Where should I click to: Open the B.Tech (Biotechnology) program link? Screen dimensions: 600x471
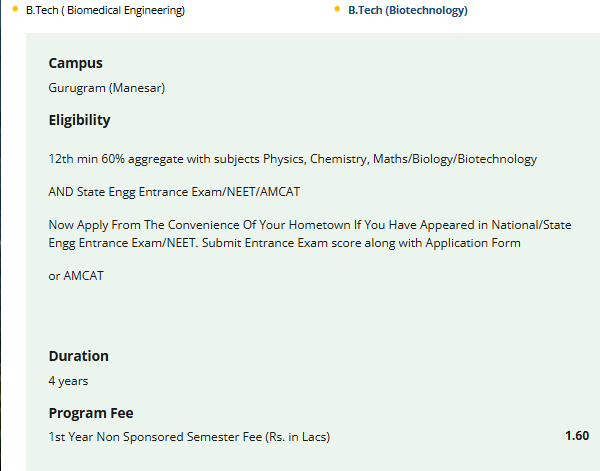pos(408,10)
